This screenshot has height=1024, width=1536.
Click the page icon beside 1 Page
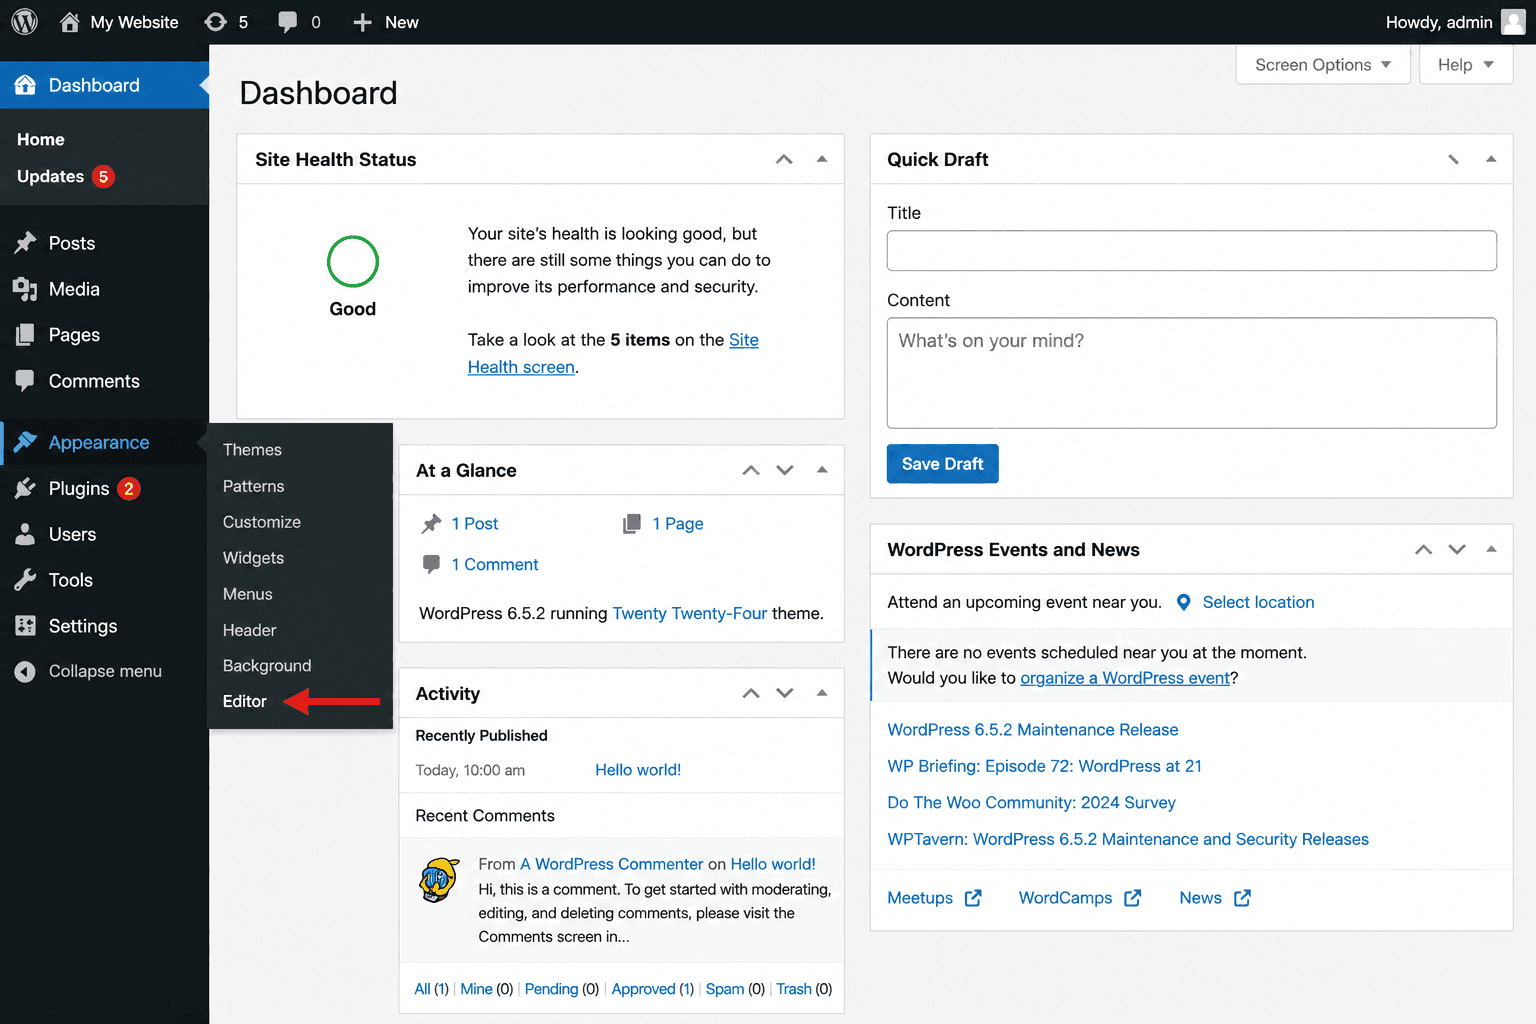pos(632,524)
